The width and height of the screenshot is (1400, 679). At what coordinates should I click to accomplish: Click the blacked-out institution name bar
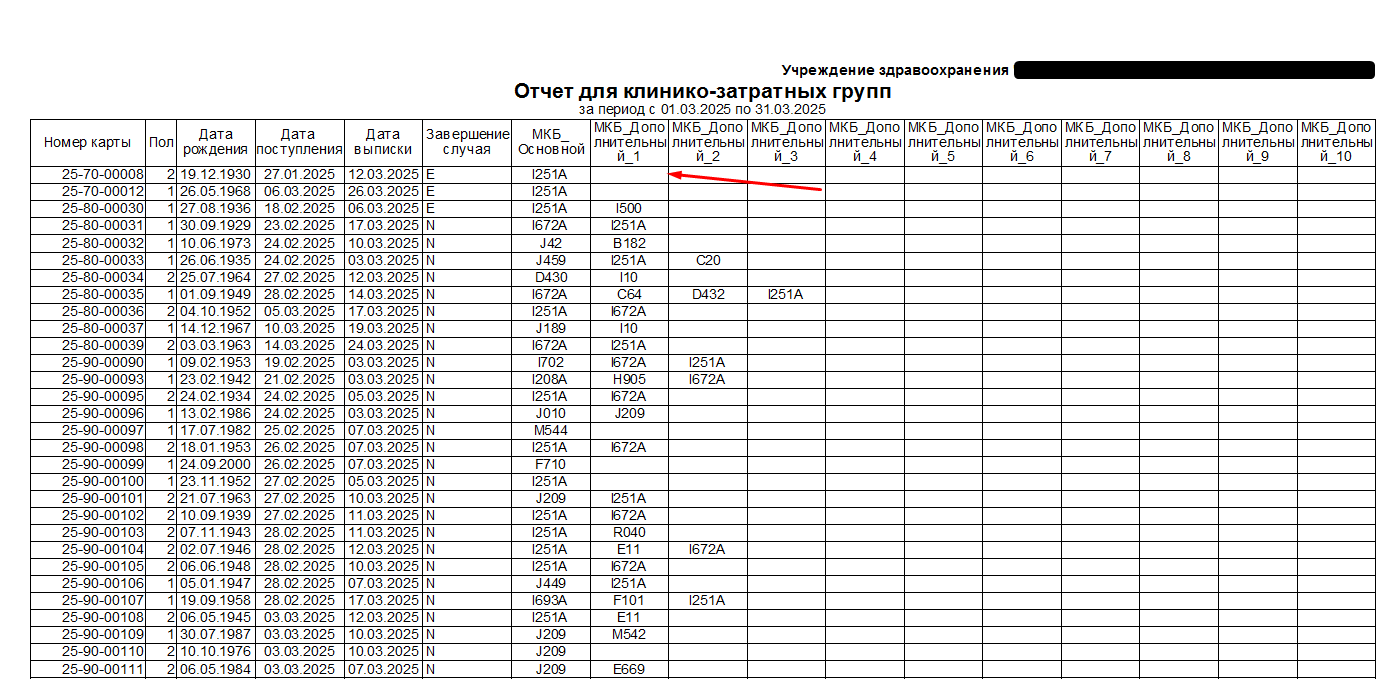click(1194, 70)
